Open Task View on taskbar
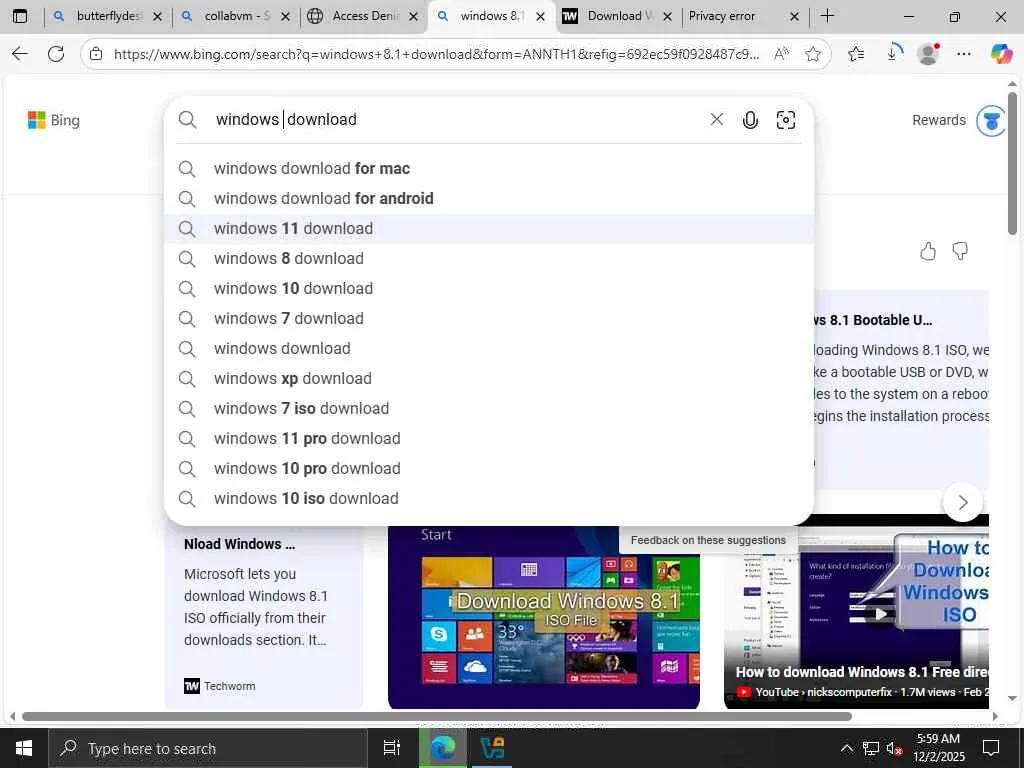 coord(392,748)
